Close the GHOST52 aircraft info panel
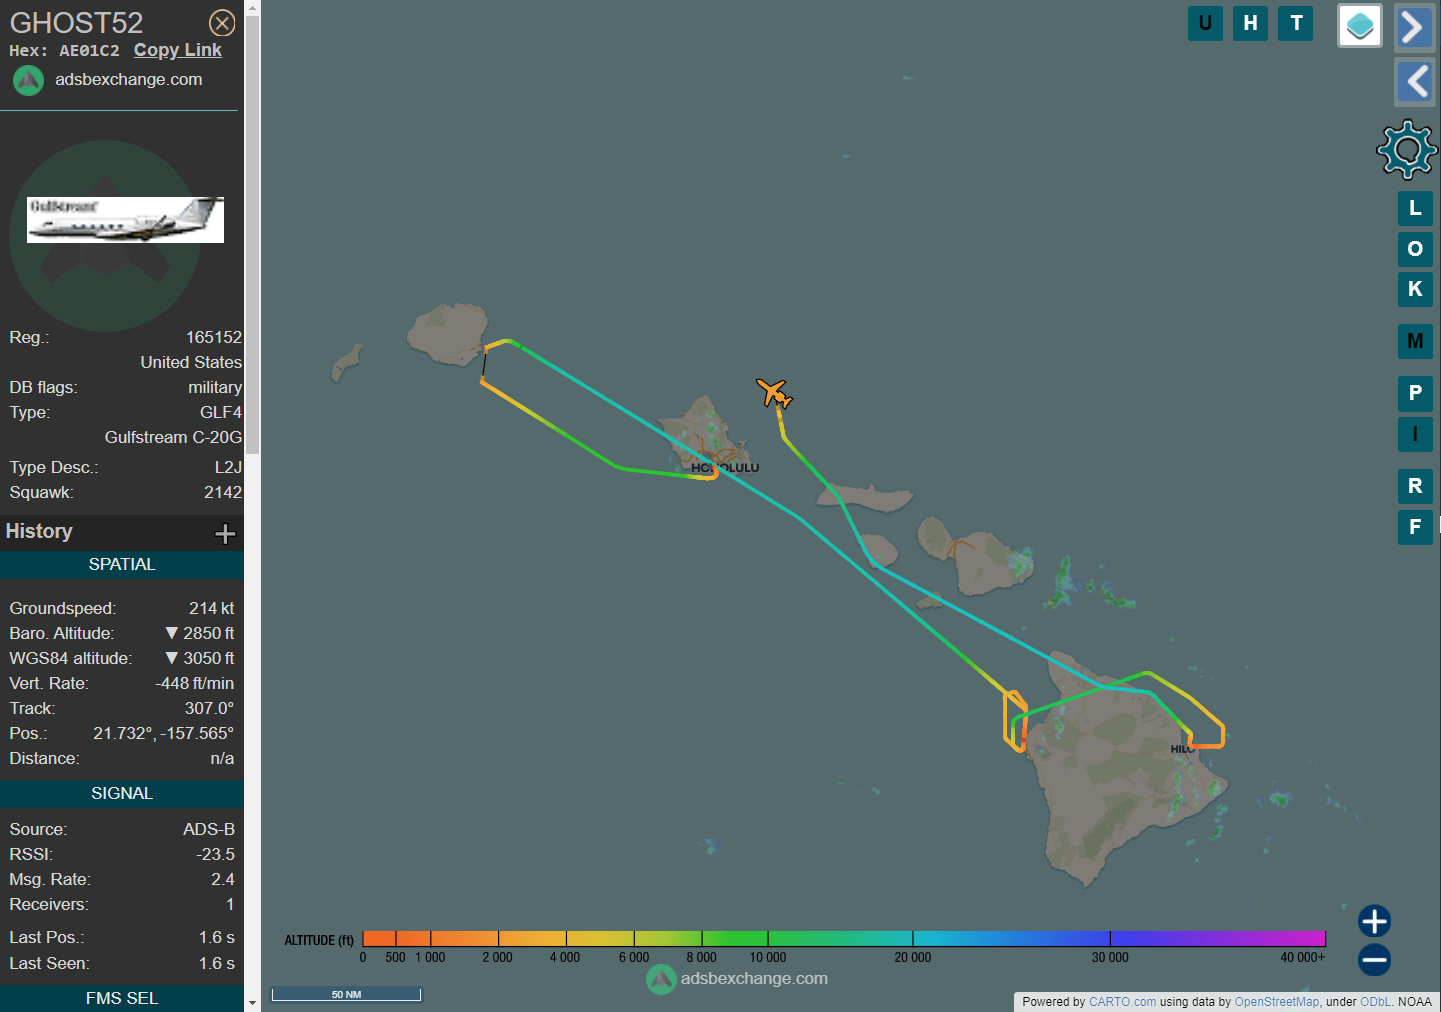 [222, 23]
